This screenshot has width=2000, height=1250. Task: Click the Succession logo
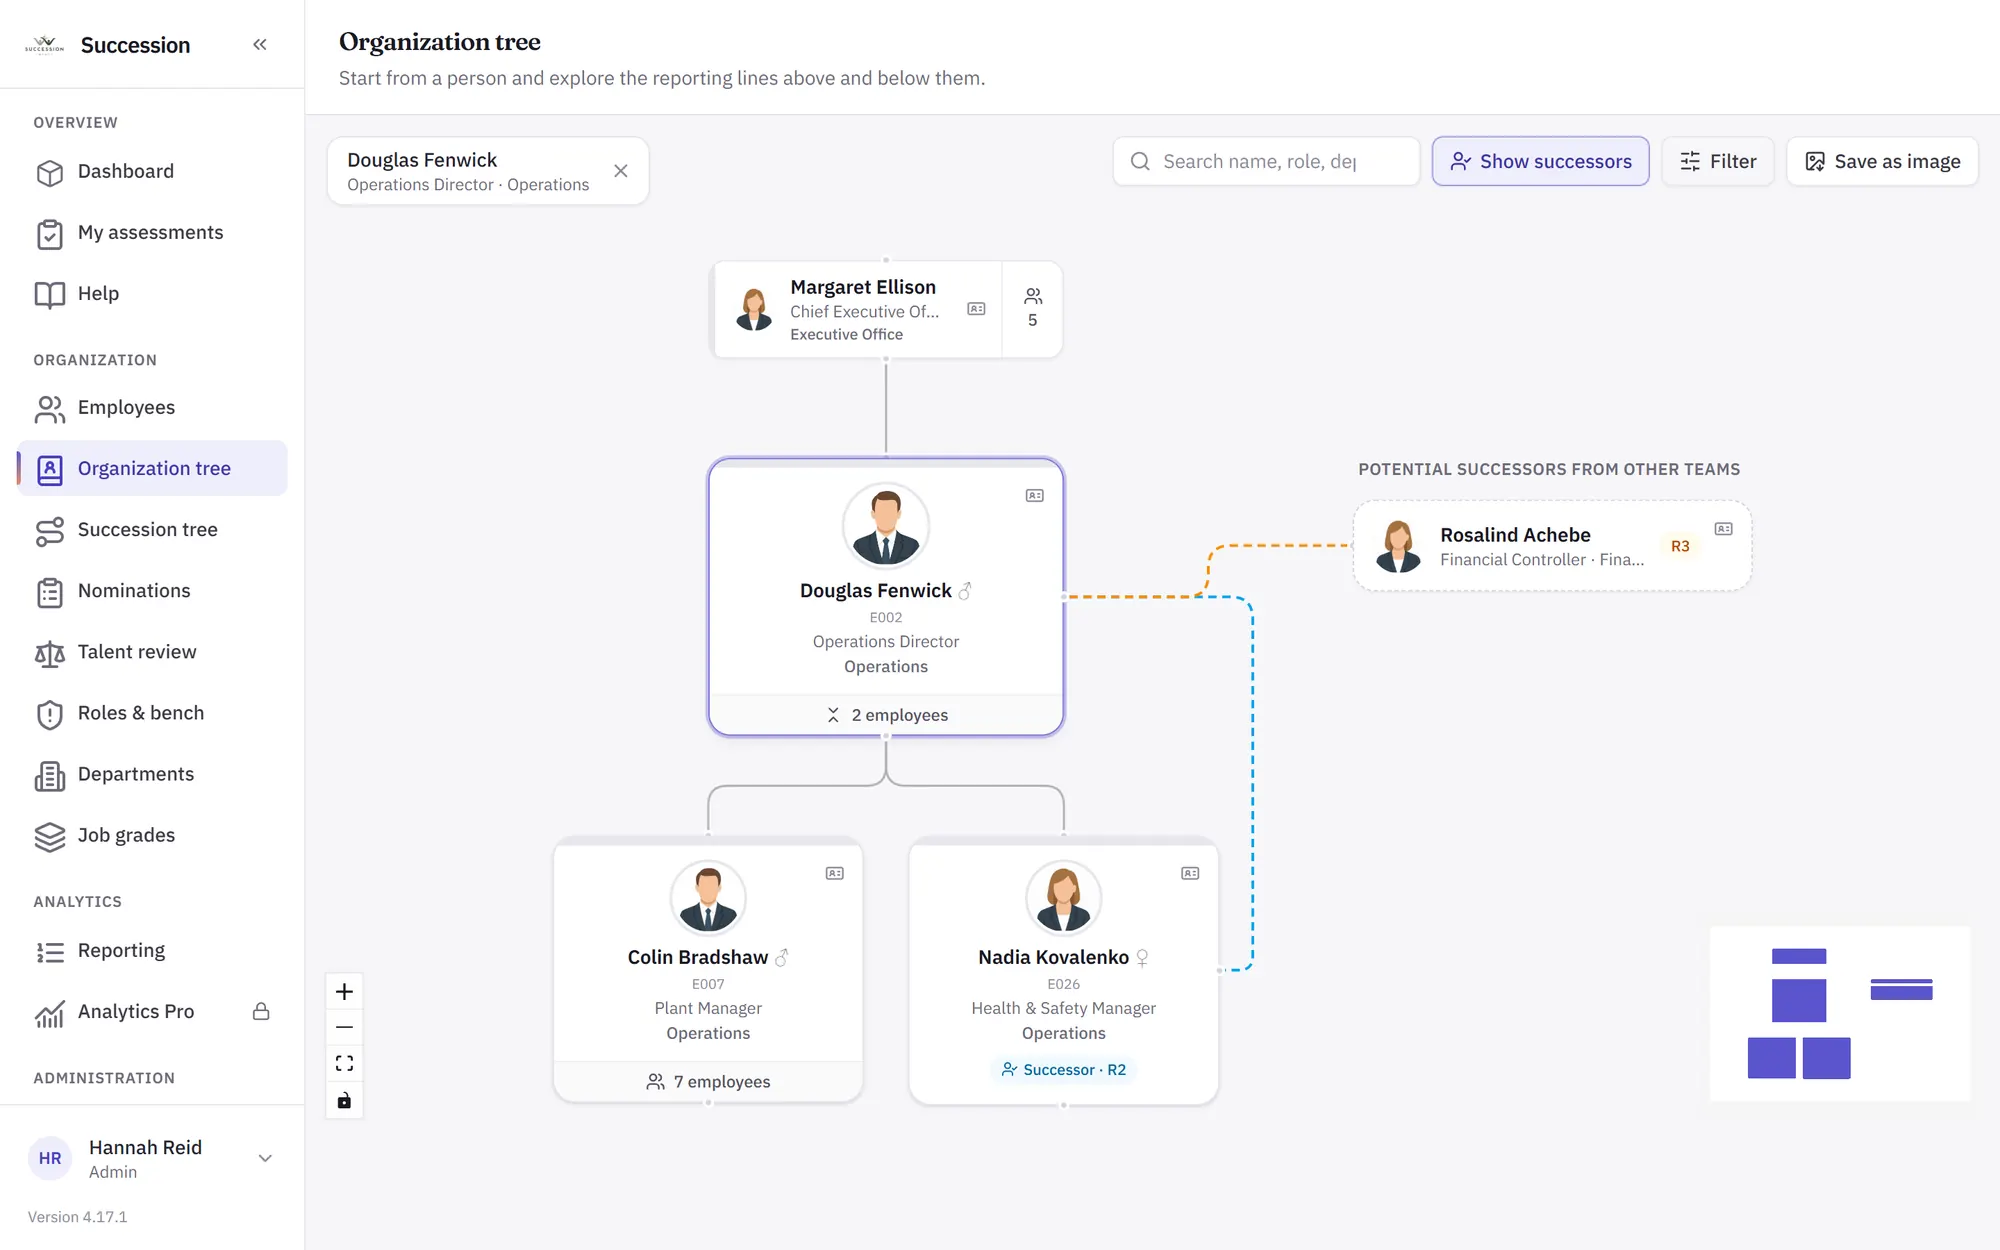pyautogui.click(x=44, y=45)
